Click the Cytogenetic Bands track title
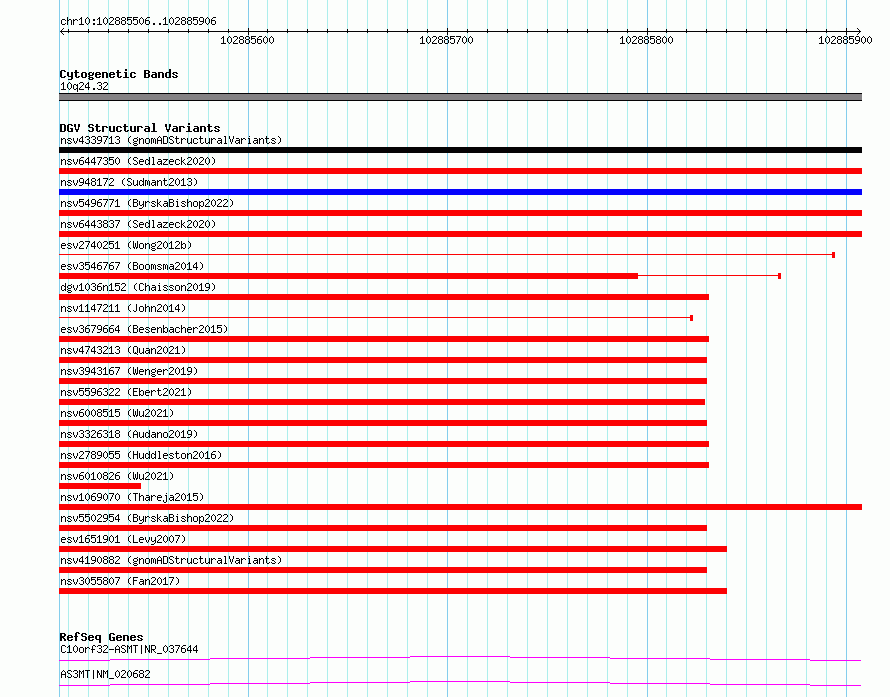 coord(119,74)
